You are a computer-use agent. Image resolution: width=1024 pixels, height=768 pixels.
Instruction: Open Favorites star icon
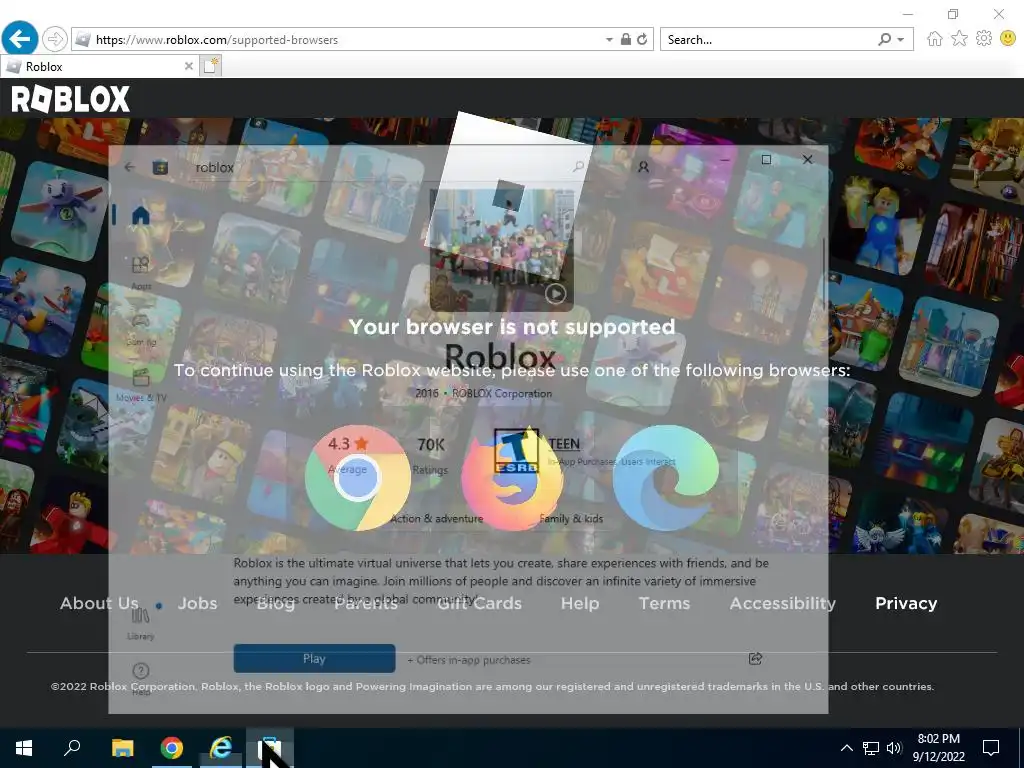coord(959,39)
